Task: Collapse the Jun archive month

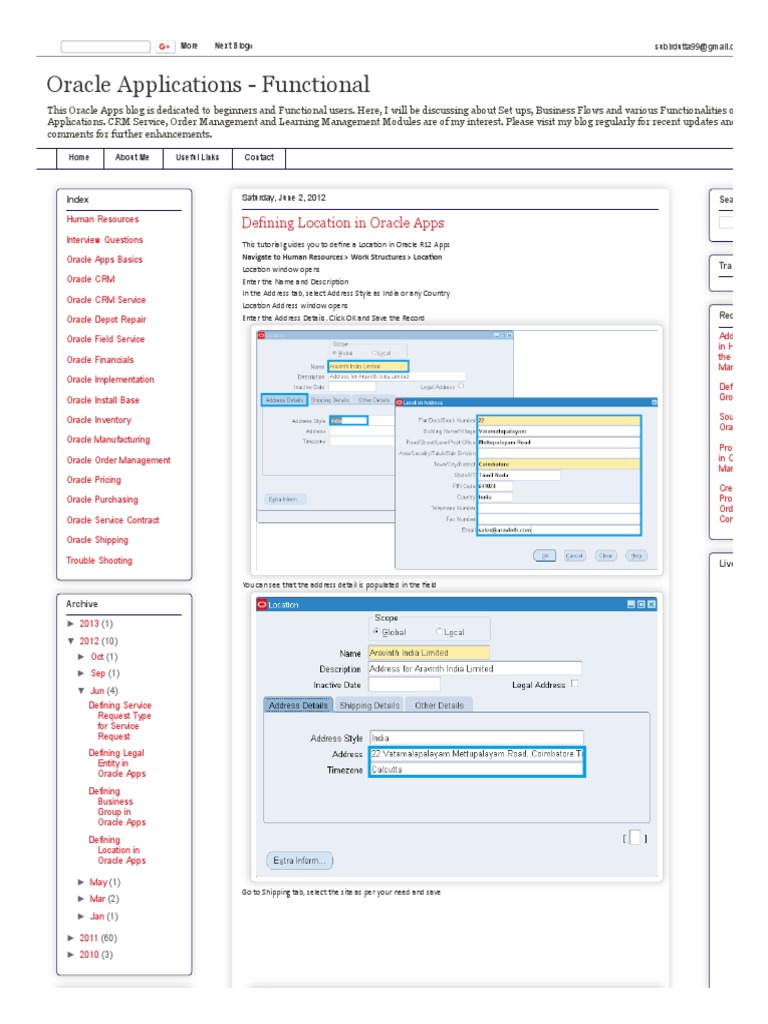Action: 82,690
